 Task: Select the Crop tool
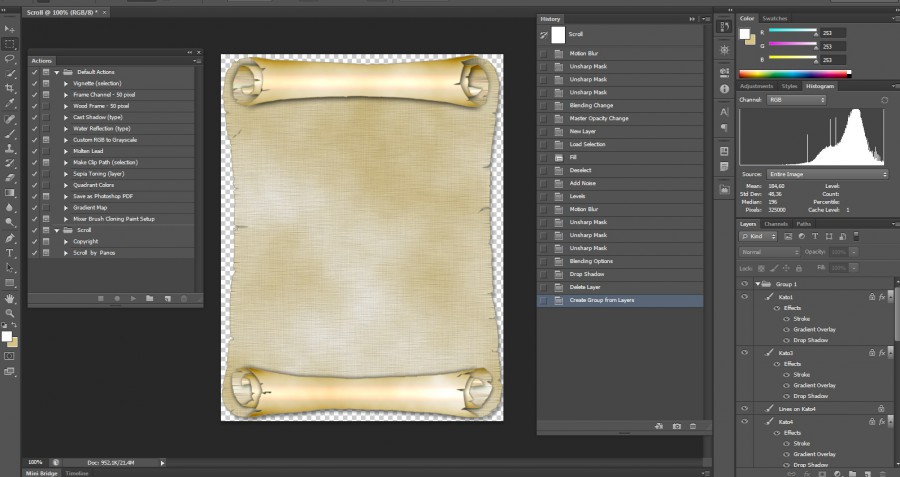[10, 88]
